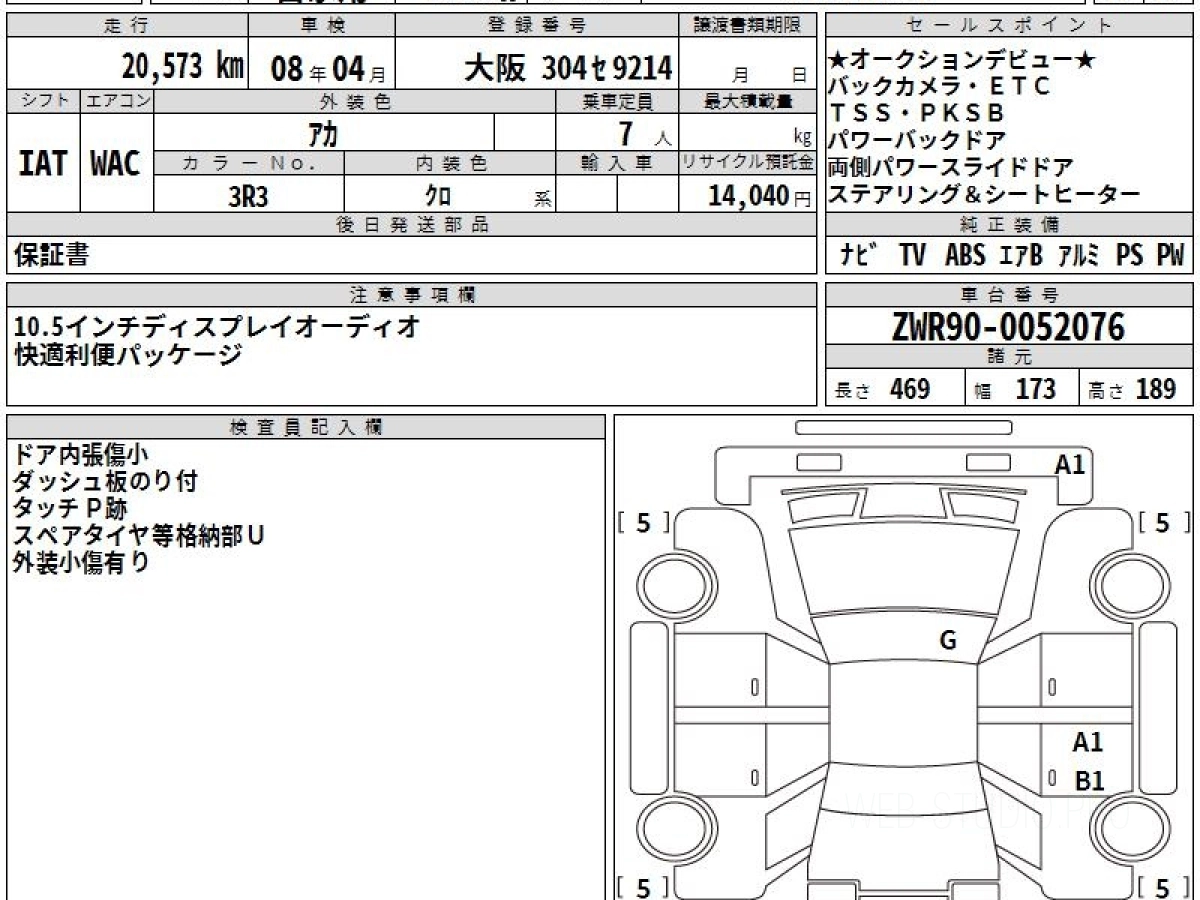Viewport: 1200px width, 900px height.
Task: Select the 諸元 header
Action: point(1009,357)
